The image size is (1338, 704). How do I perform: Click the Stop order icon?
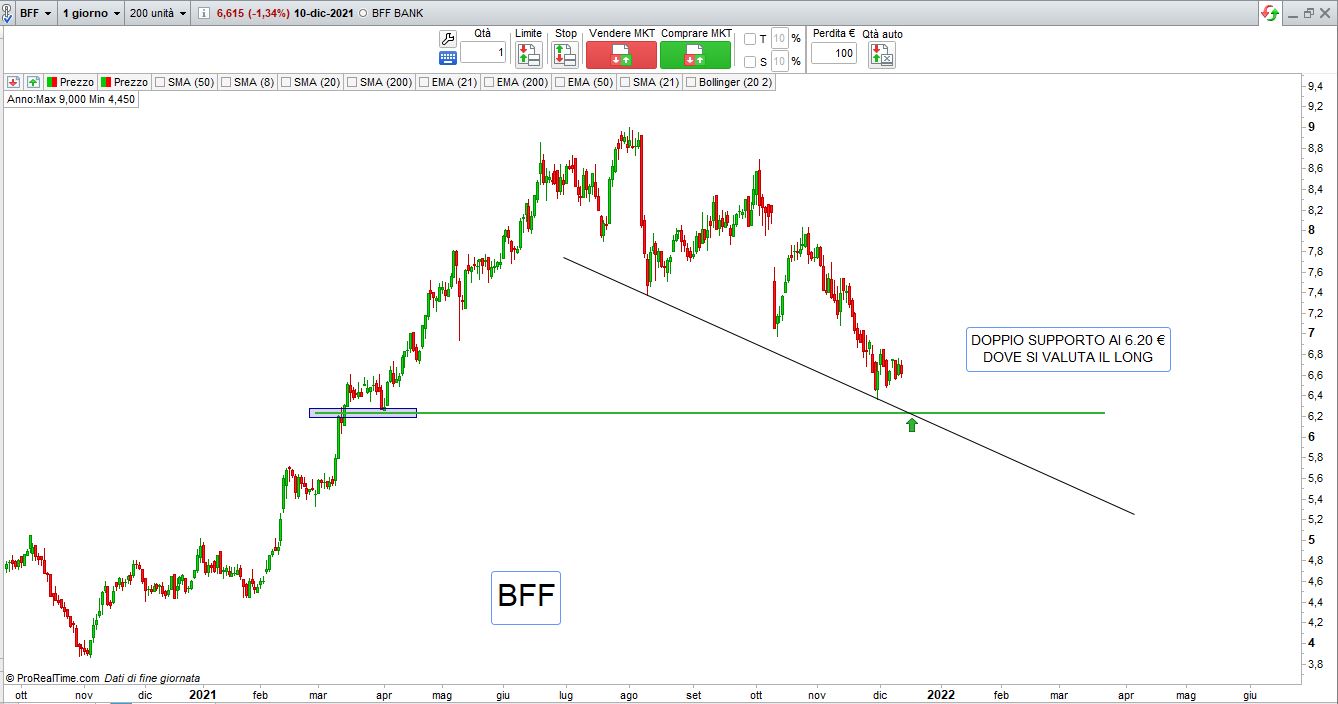565,54
